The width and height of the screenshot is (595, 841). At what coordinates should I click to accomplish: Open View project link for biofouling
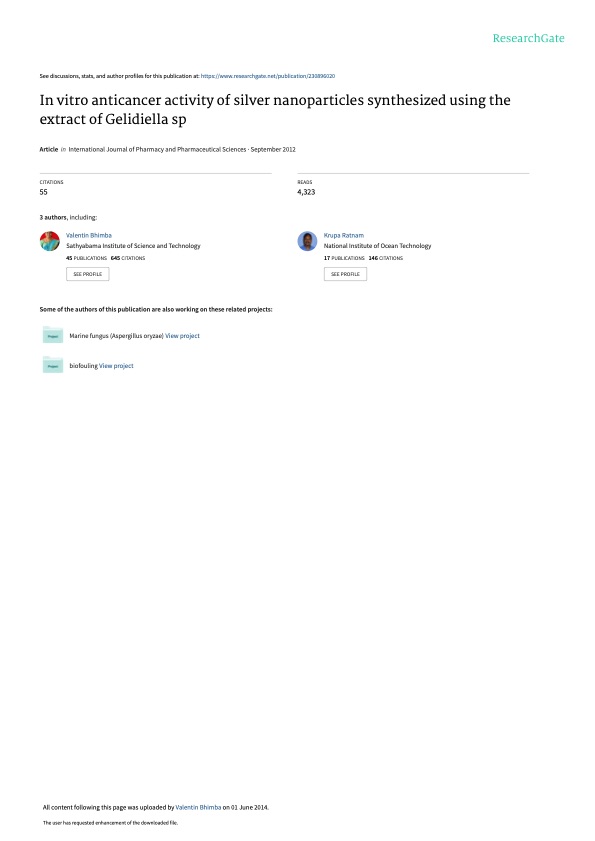click(x=116, y=366)
